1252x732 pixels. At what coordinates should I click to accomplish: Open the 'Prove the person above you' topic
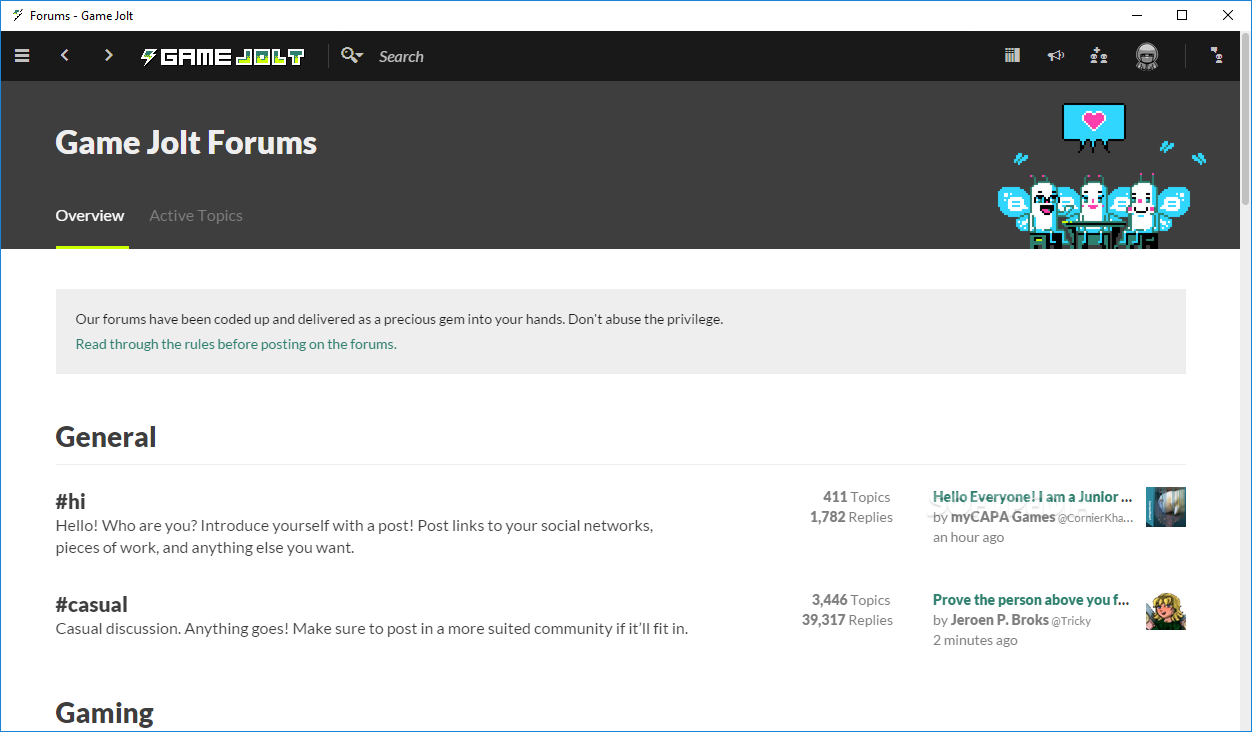1031,600
